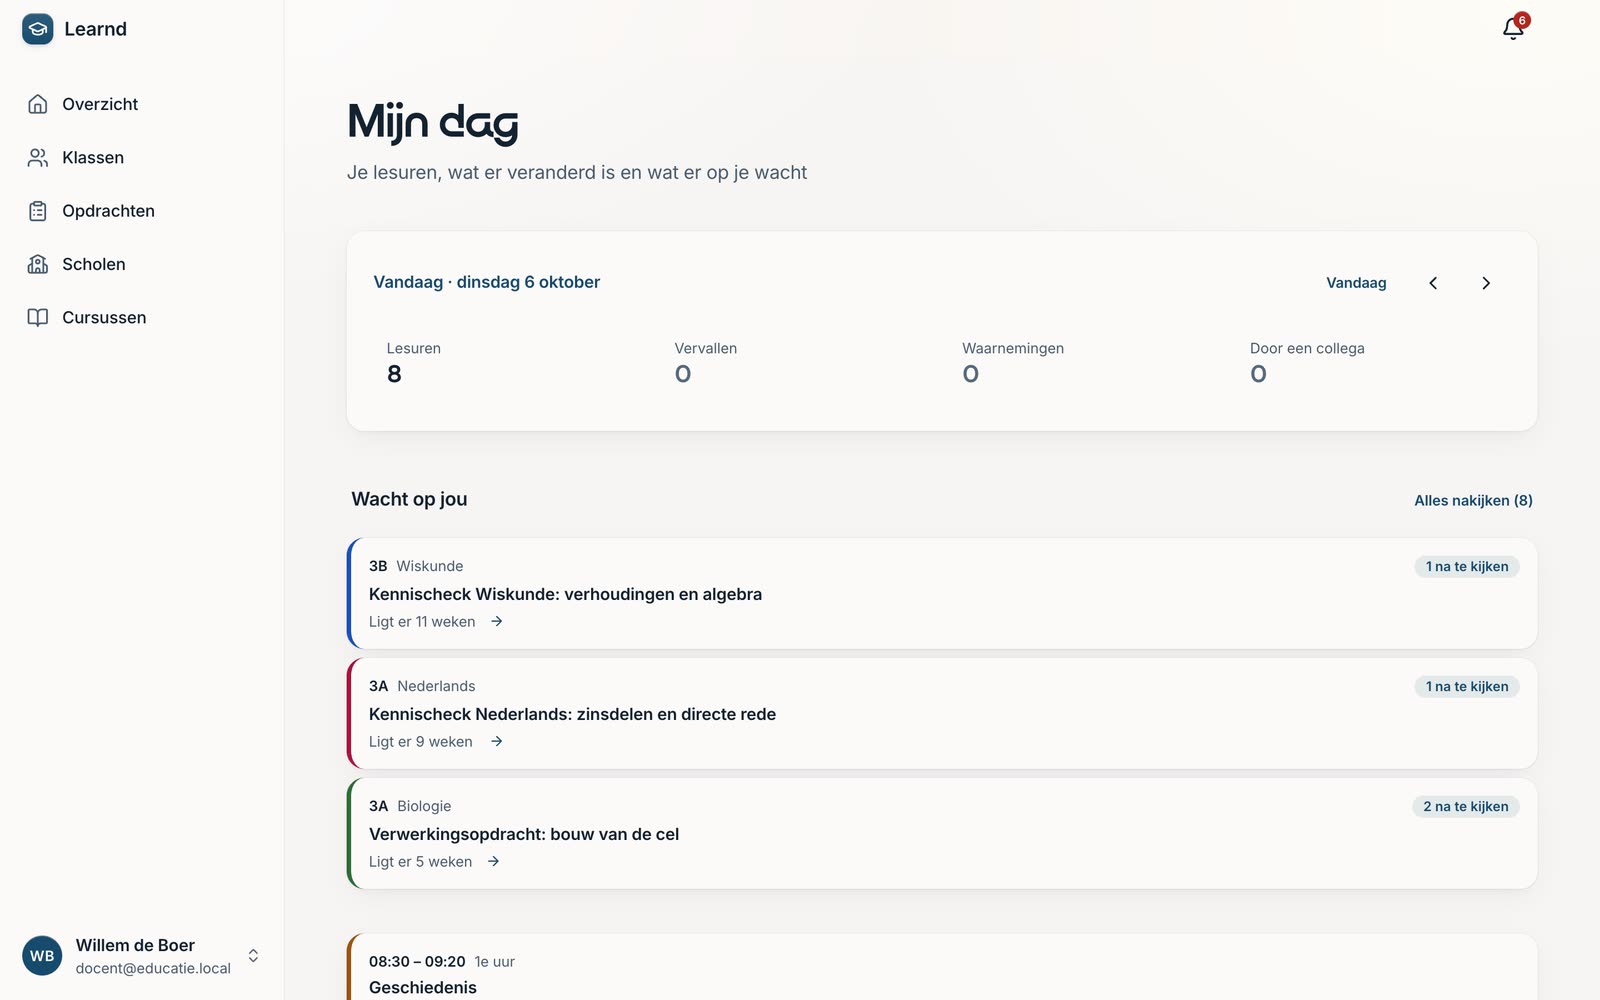Open the 08:30 – 09:20 Geschiedenis lesson card
Screen dimensions: 1600x1000
[x=942, y=968]
